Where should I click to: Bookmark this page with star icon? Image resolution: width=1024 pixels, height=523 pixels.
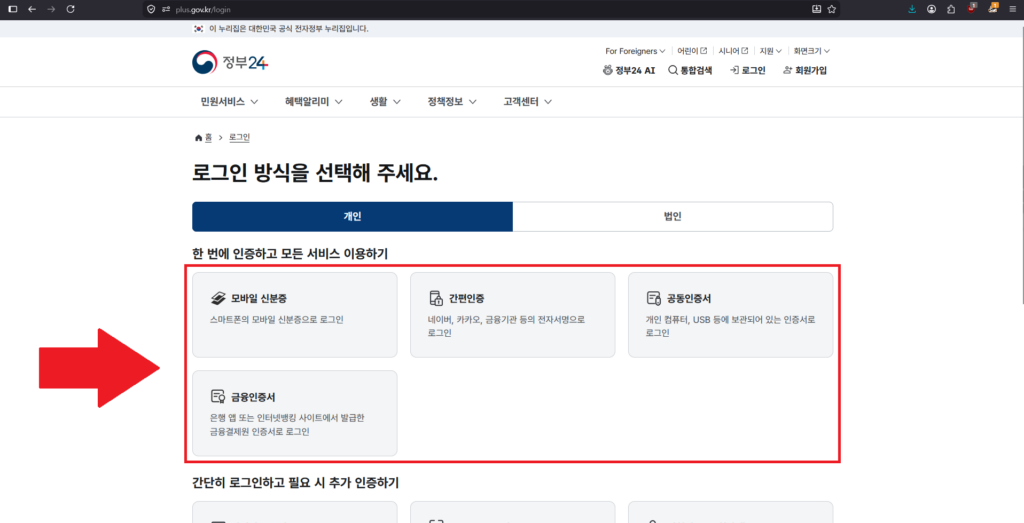[x=831, y=9]
